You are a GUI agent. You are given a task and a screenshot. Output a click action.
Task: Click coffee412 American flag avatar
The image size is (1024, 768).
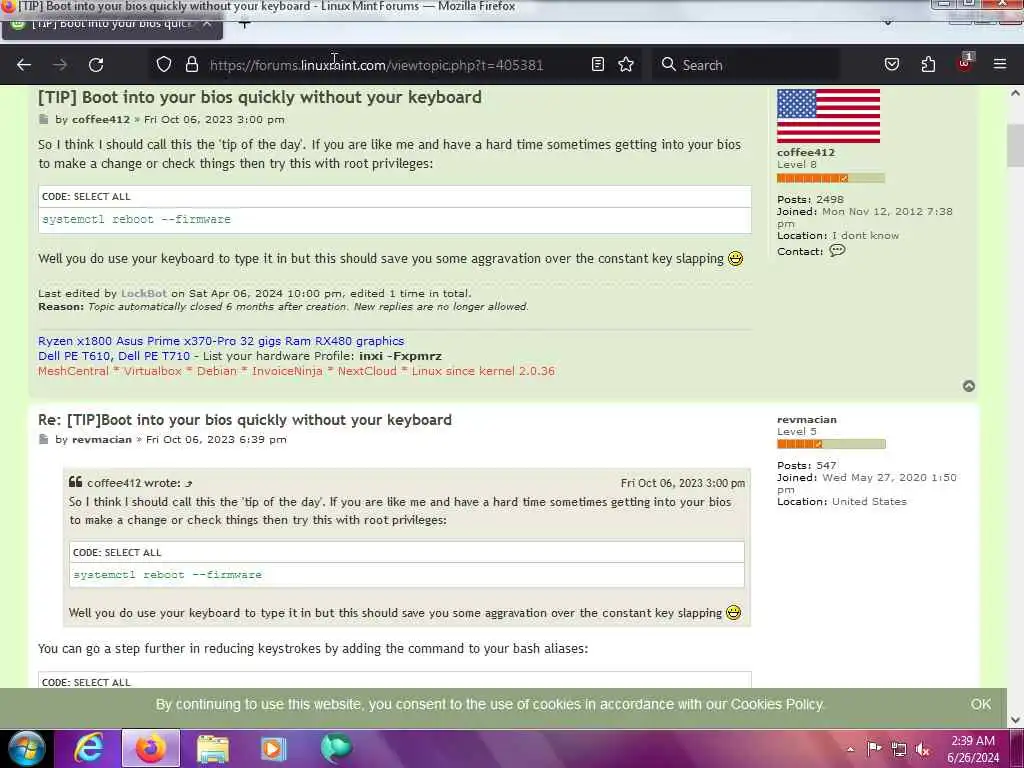pos(828,116)
